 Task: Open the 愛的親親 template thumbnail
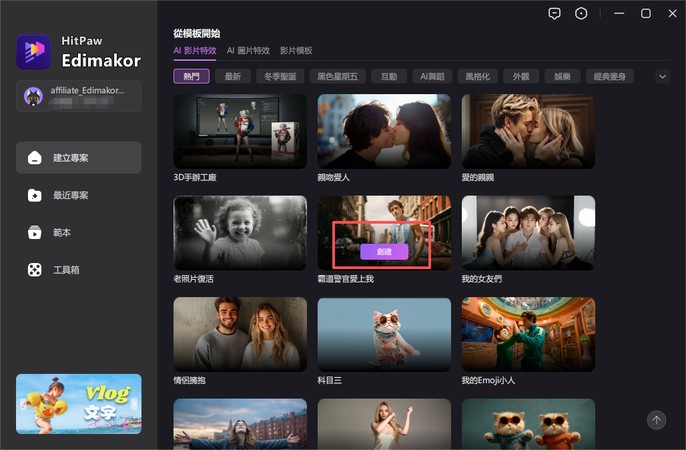[x=528, y=131]
